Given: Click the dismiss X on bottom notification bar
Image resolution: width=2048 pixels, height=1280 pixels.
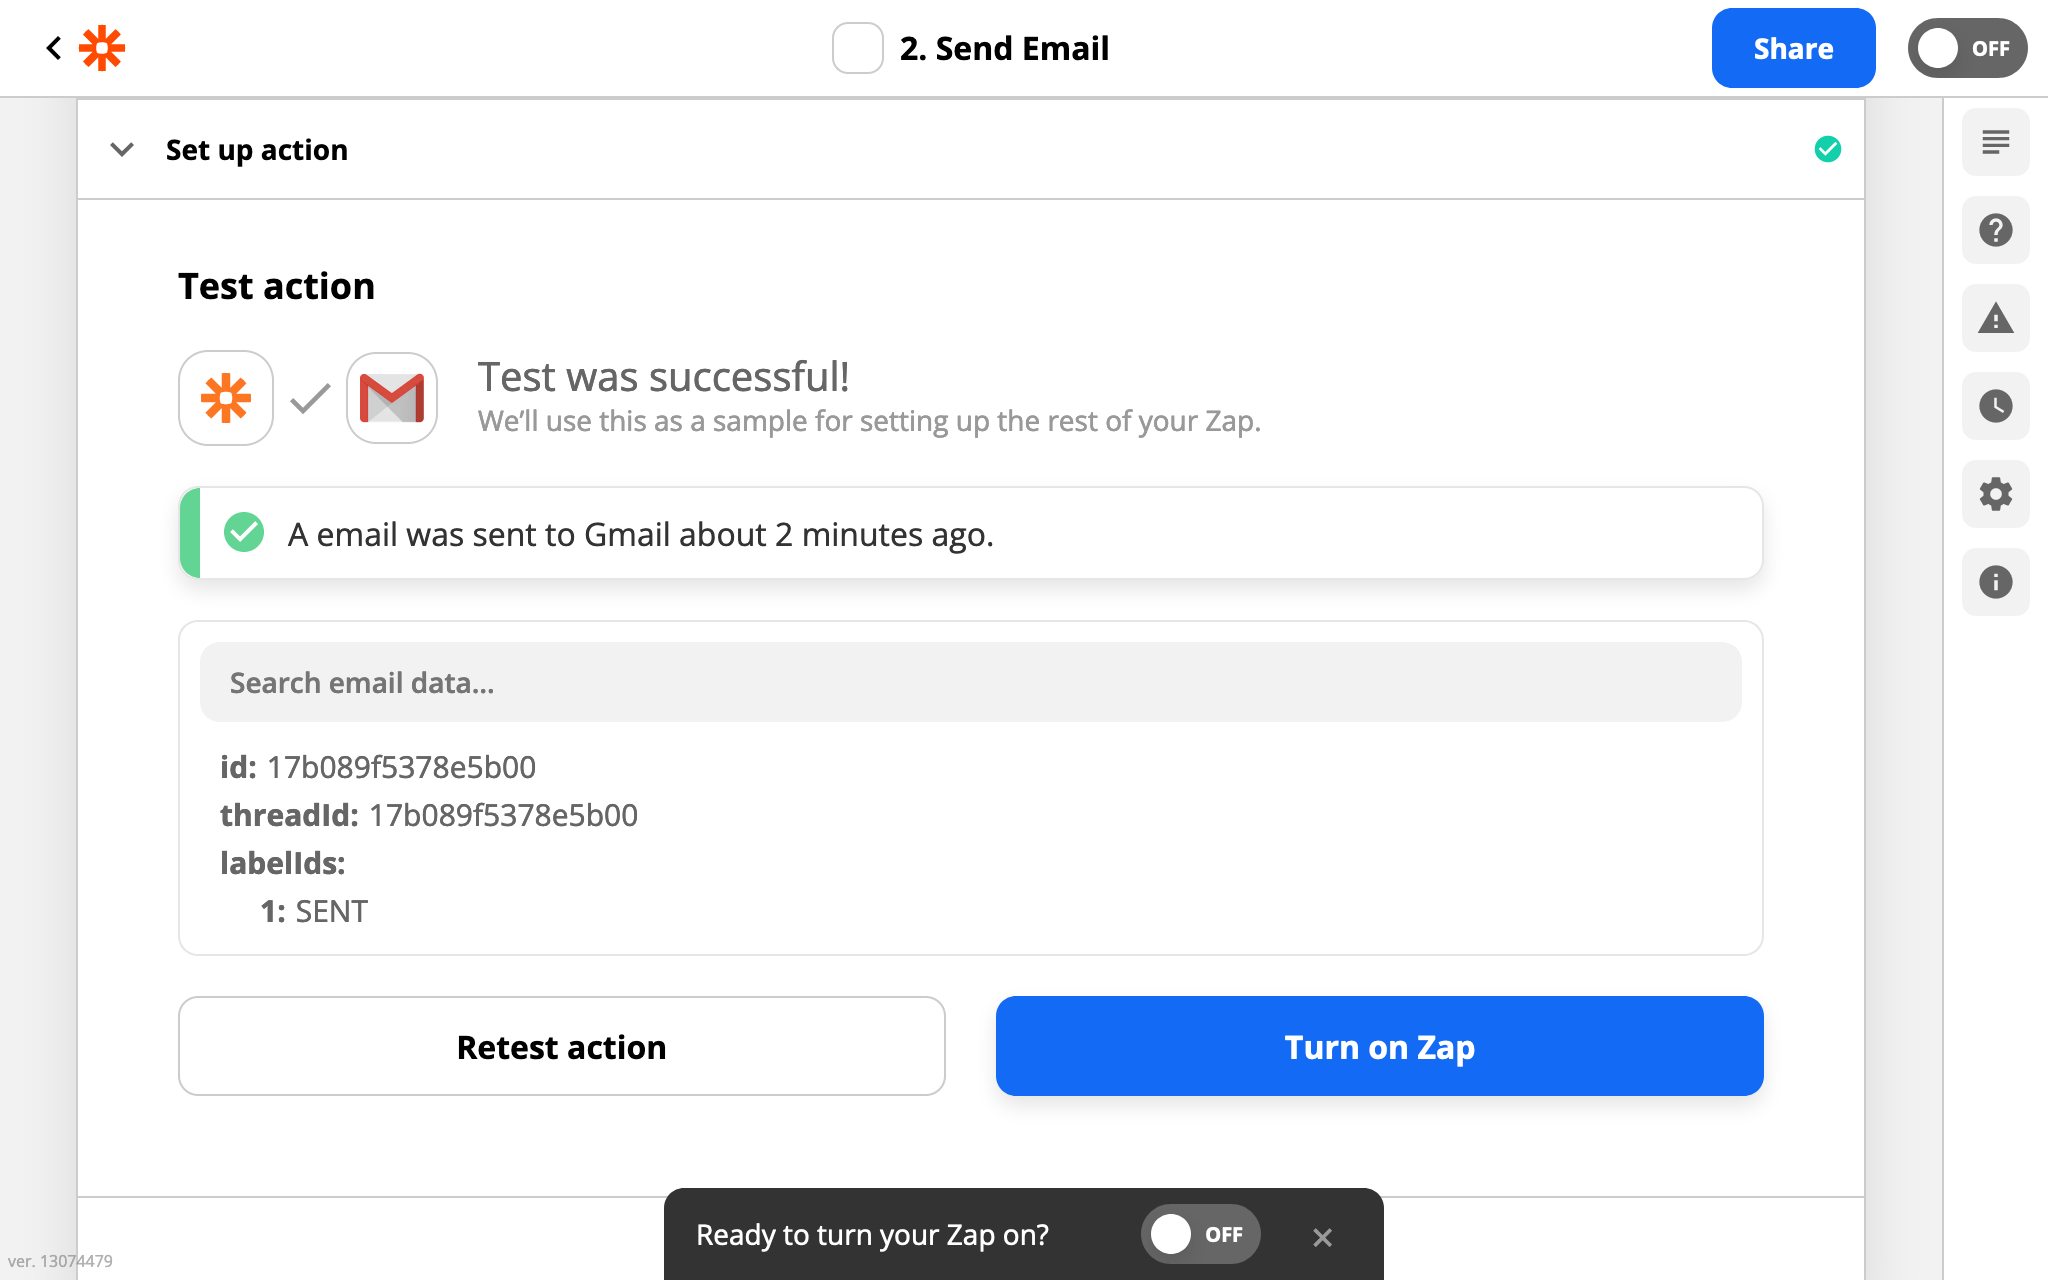Looking at the screenshot, I should tap(1323, 1236).
